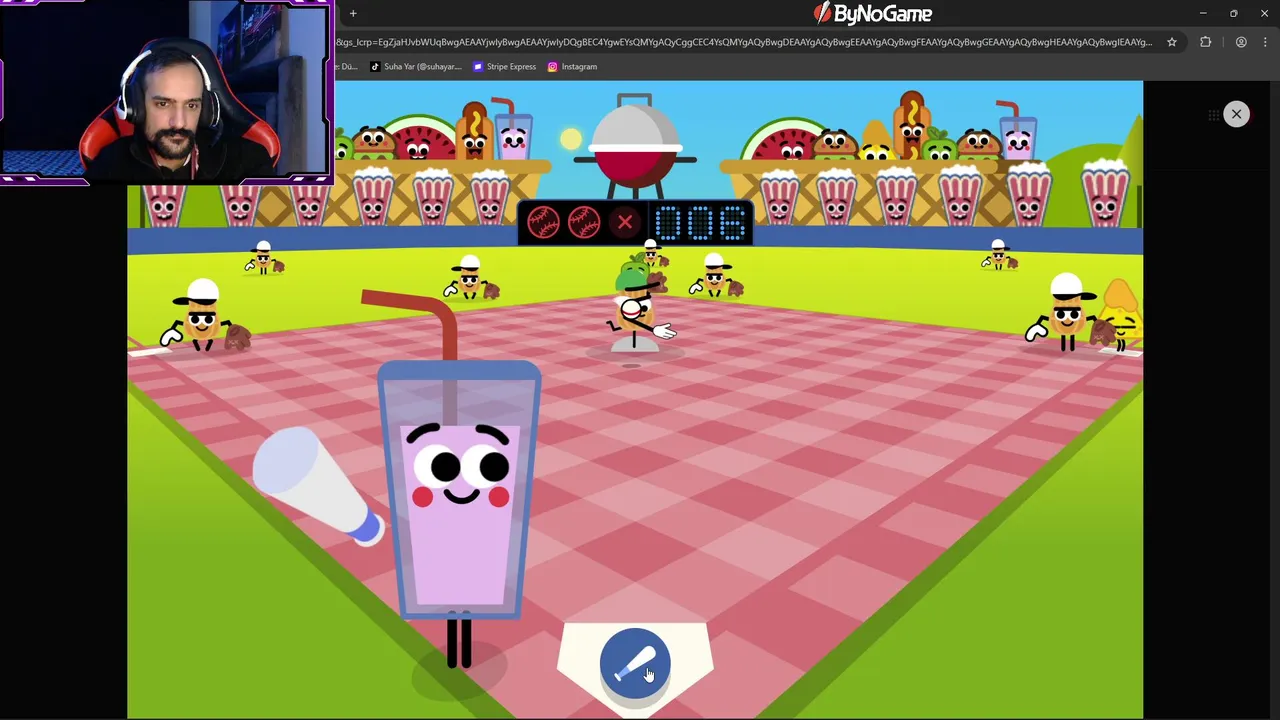Bookmark this page with the star
The image size is (1280, 720).
(1172, 42)
